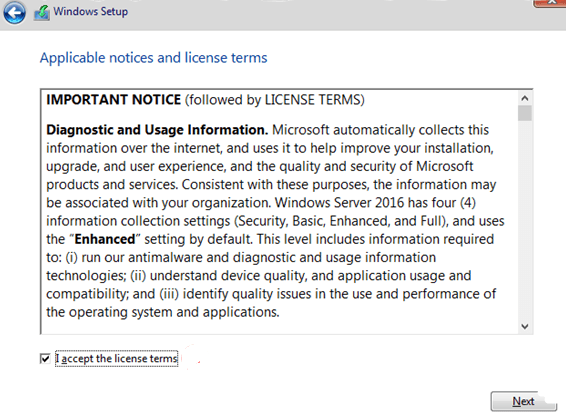
Task: Click the Next button
Action: point(523,401)
